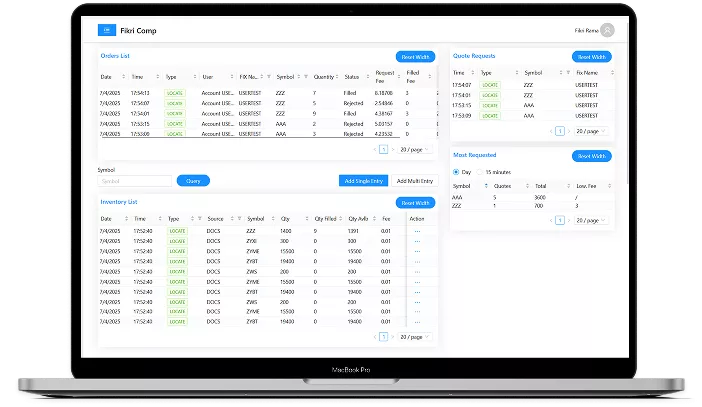The image size is (702, 407).
Task: Reset Width of the Inventory List table
Action: click(415, 203)
